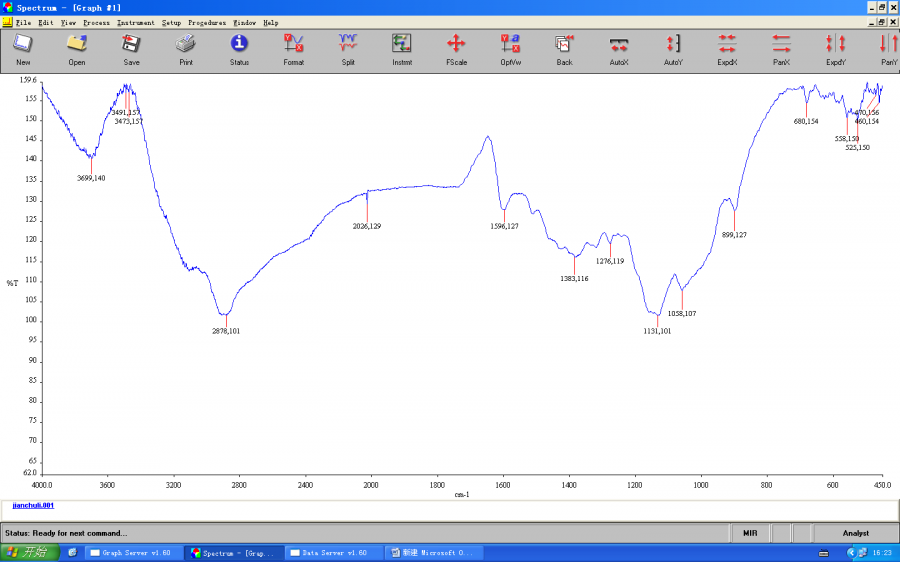
Task: Click the application icon in menu bar
Action: coord(7,22)
